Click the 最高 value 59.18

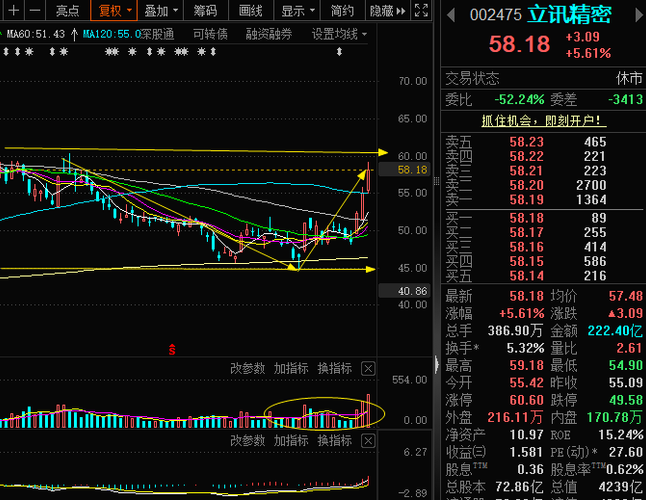[527, 365]
